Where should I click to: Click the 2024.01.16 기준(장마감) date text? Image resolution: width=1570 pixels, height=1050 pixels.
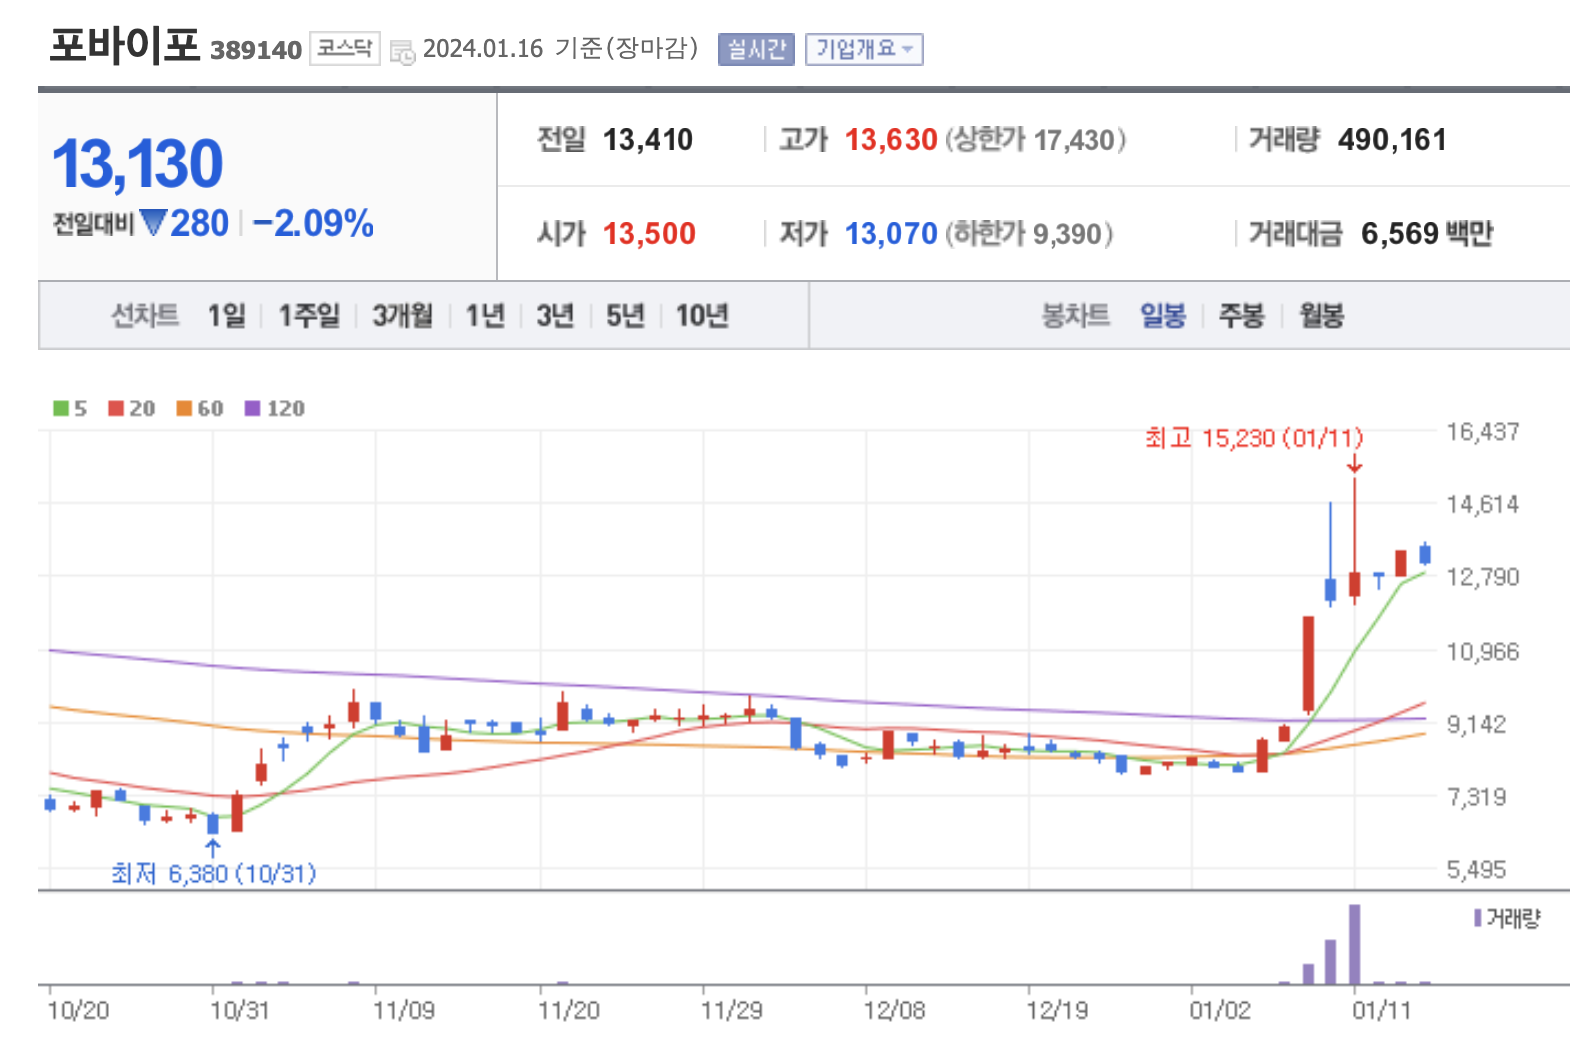(x=560, y=48)
